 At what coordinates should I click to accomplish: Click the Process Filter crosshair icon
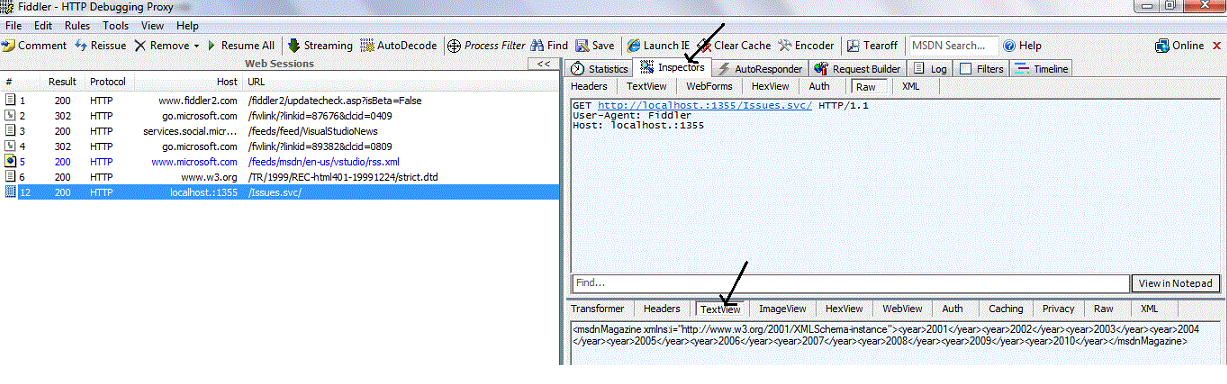pyautogui.click(x=454, y=46)
